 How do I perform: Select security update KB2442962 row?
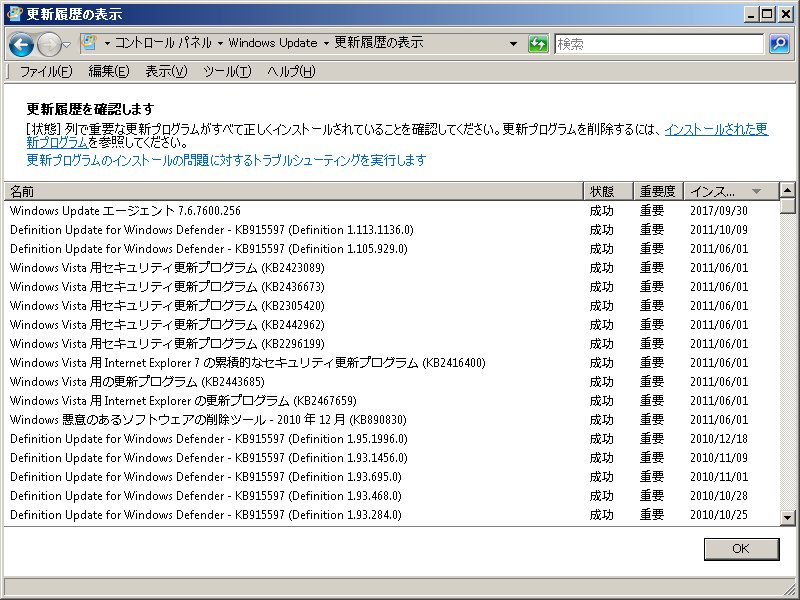(x=391, y=324)
